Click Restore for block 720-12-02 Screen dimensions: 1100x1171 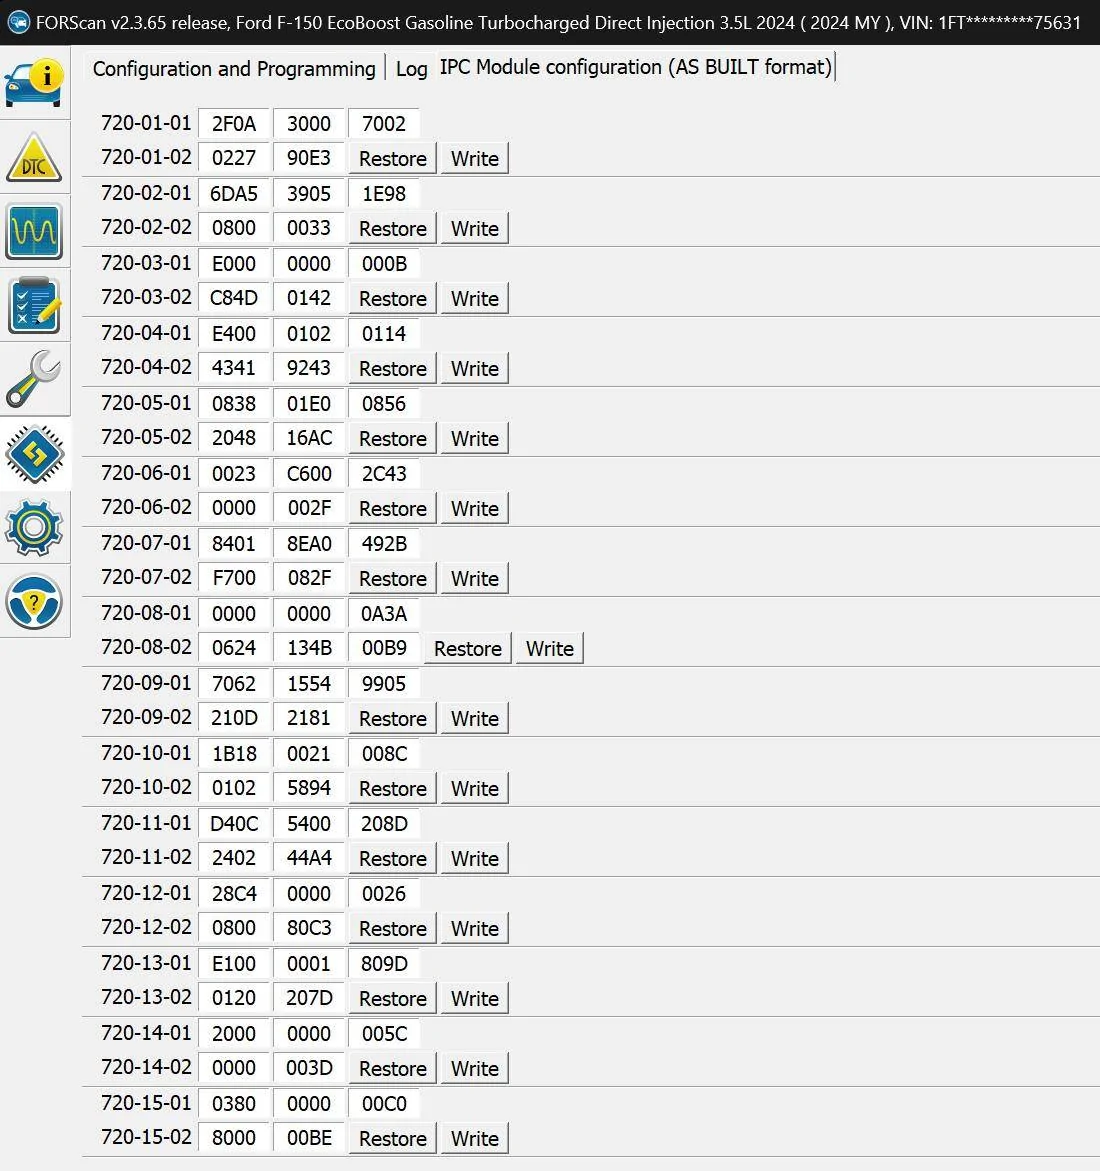(393, 928)
